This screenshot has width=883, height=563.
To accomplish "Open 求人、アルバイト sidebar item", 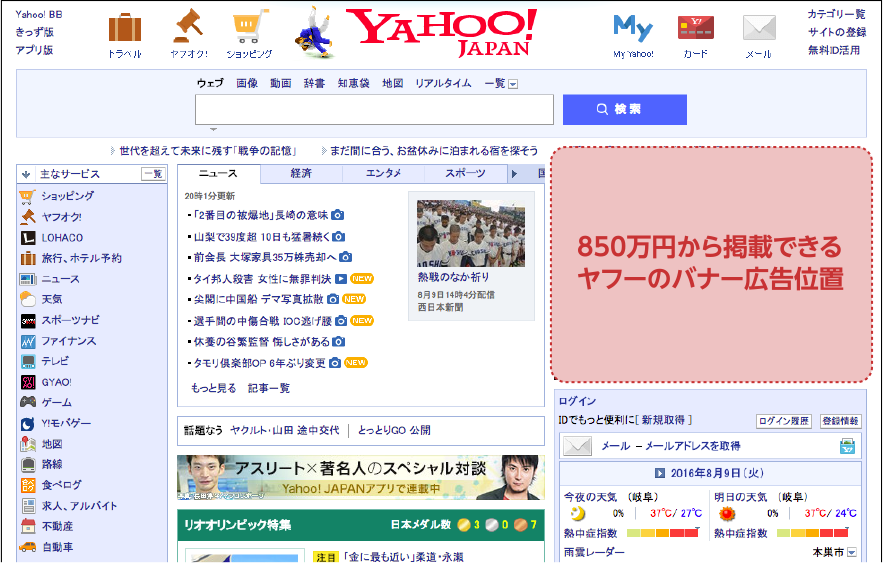I will click(x=79, y=506).
